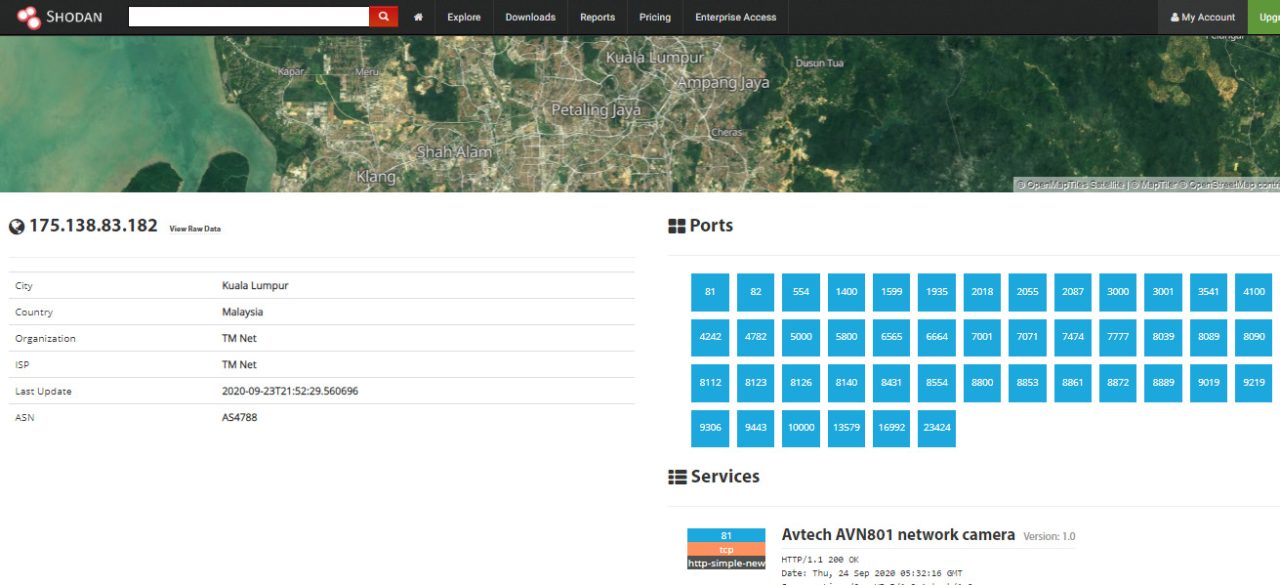Select the IP address 175.138.83.182 heading
Viewport: 1280px width, 585px height.
coord(93,226)
